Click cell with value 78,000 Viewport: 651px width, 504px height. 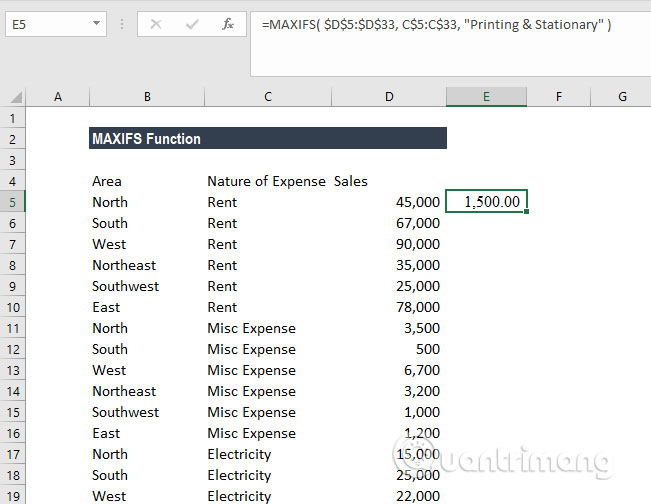389,307
